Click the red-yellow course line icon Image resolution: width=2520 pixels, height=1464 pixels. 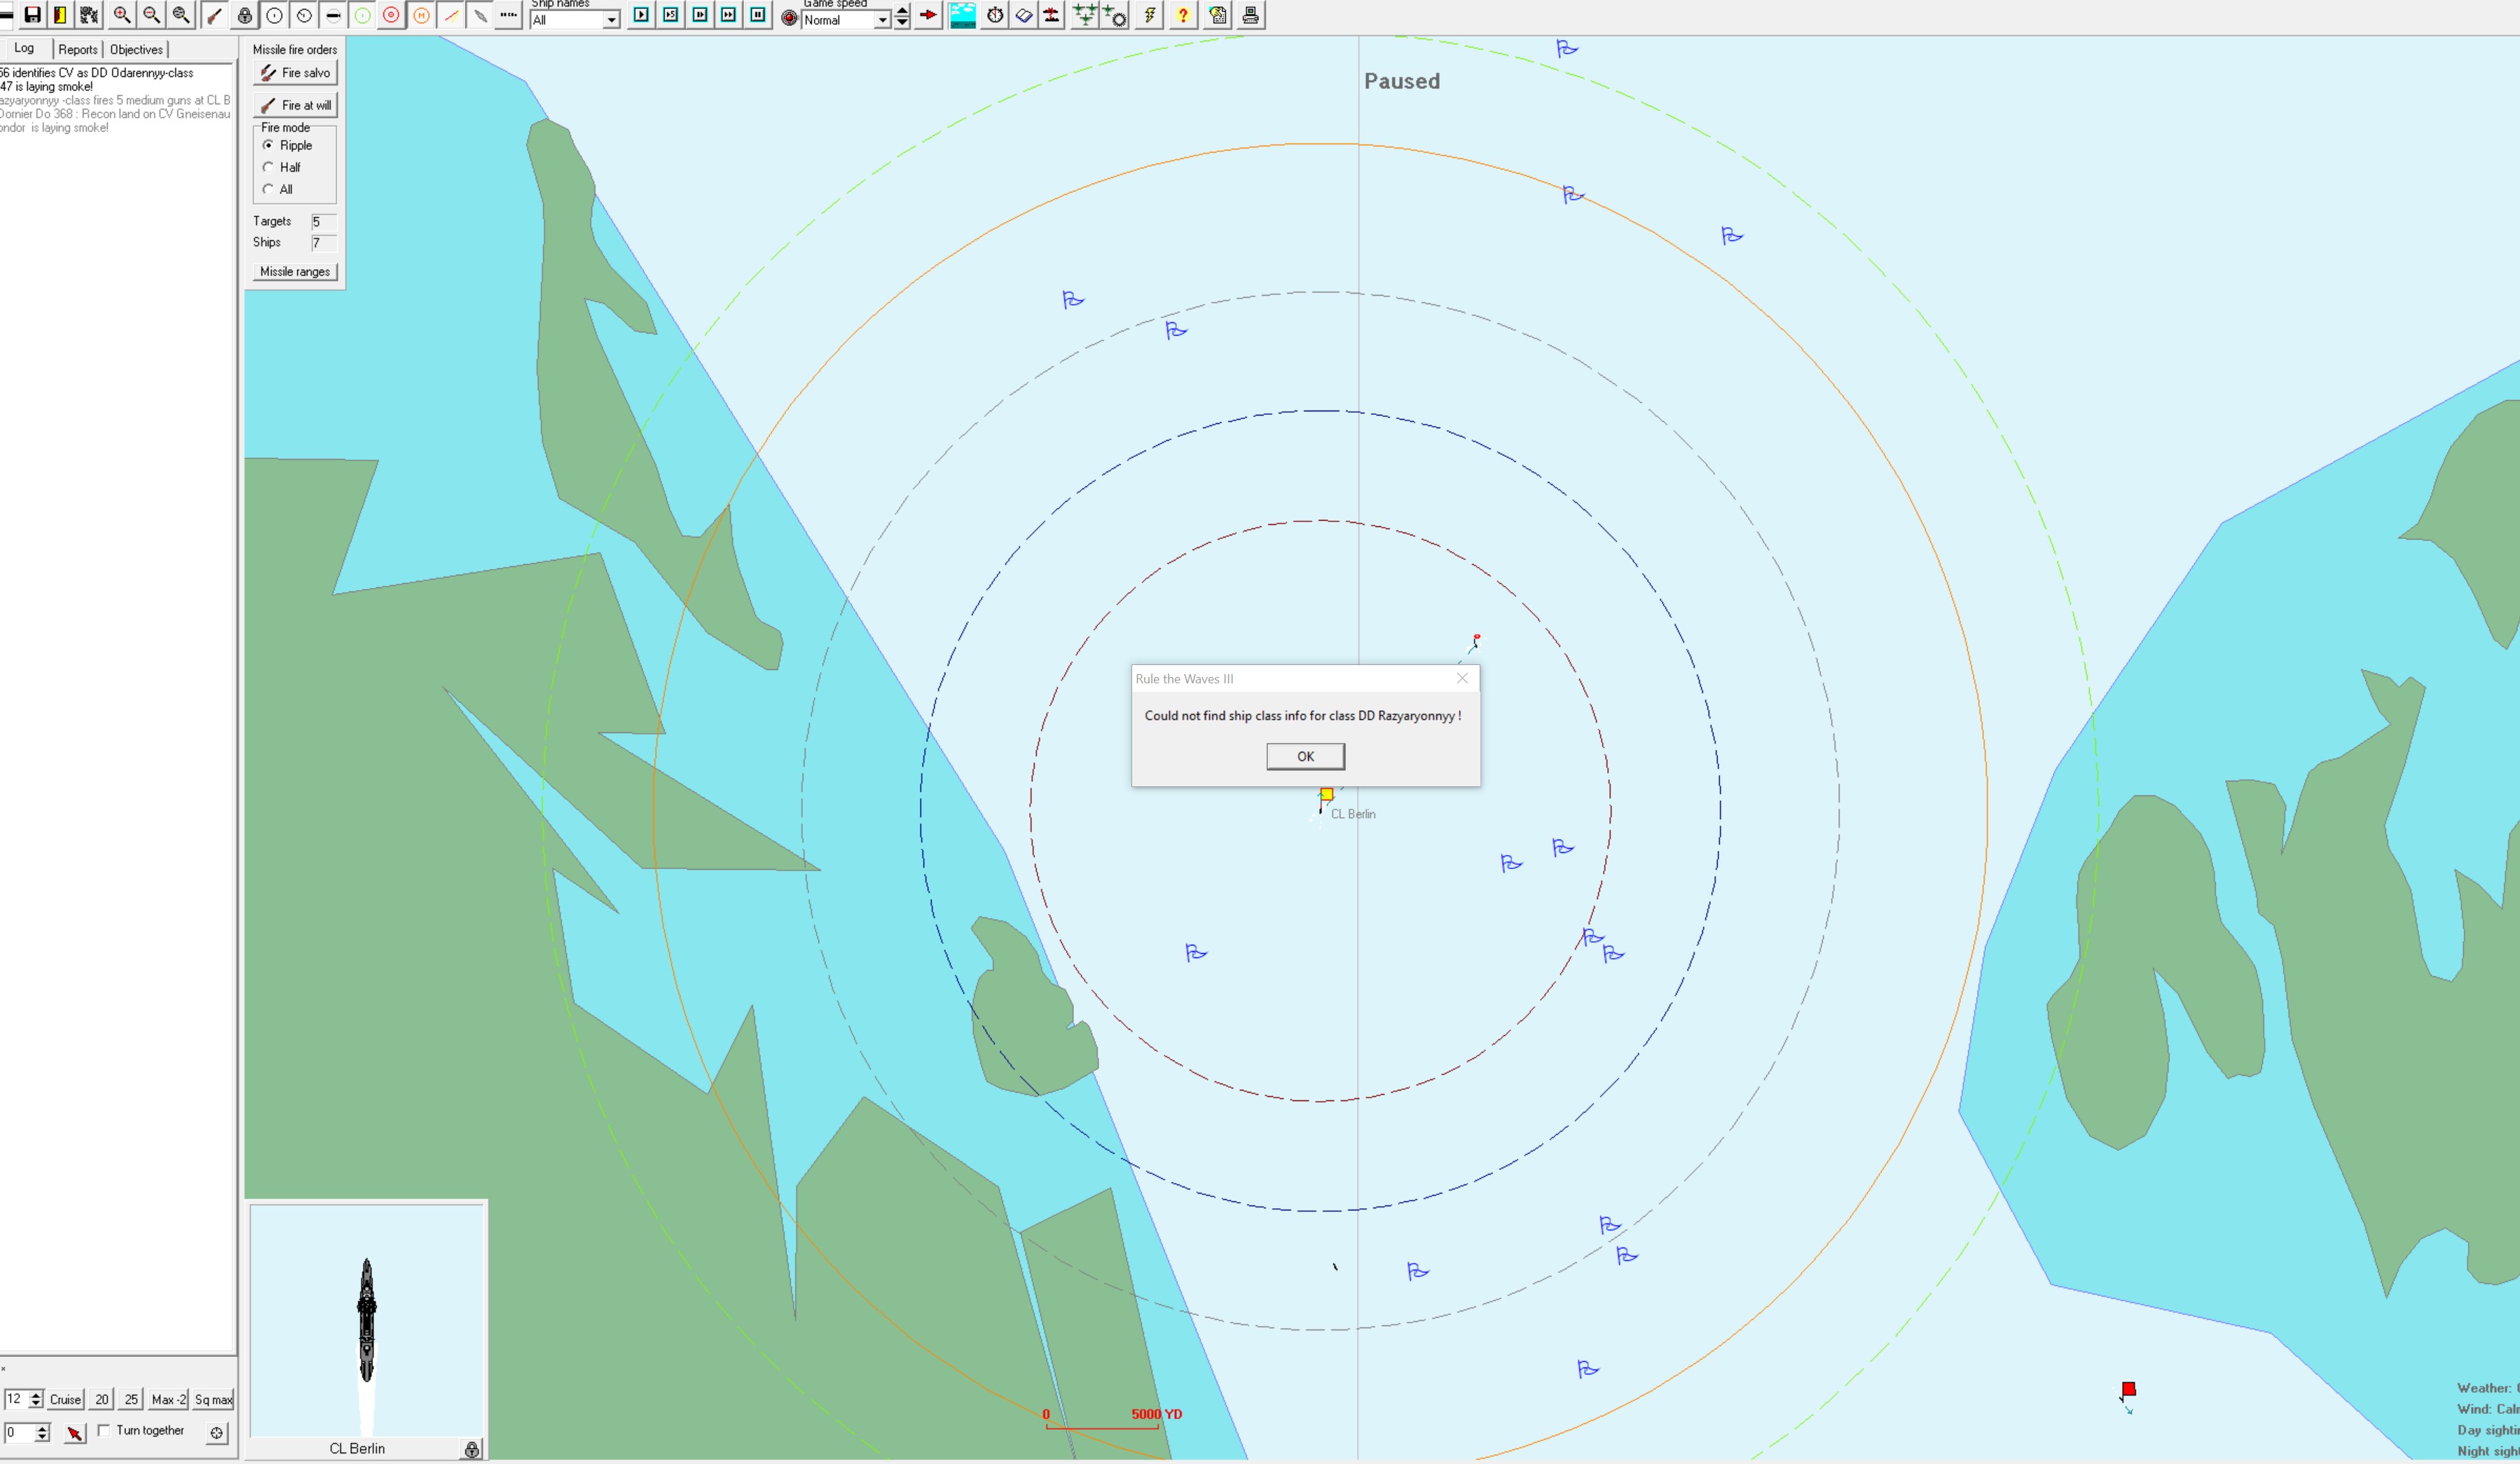(452, 15)
